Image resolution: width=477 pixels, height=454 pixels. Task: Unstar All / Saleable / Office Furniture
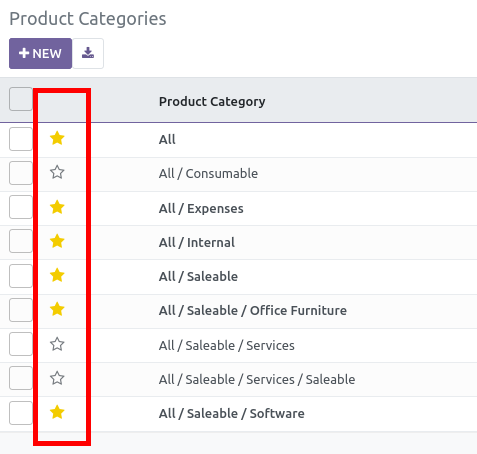tap(57, 309)
